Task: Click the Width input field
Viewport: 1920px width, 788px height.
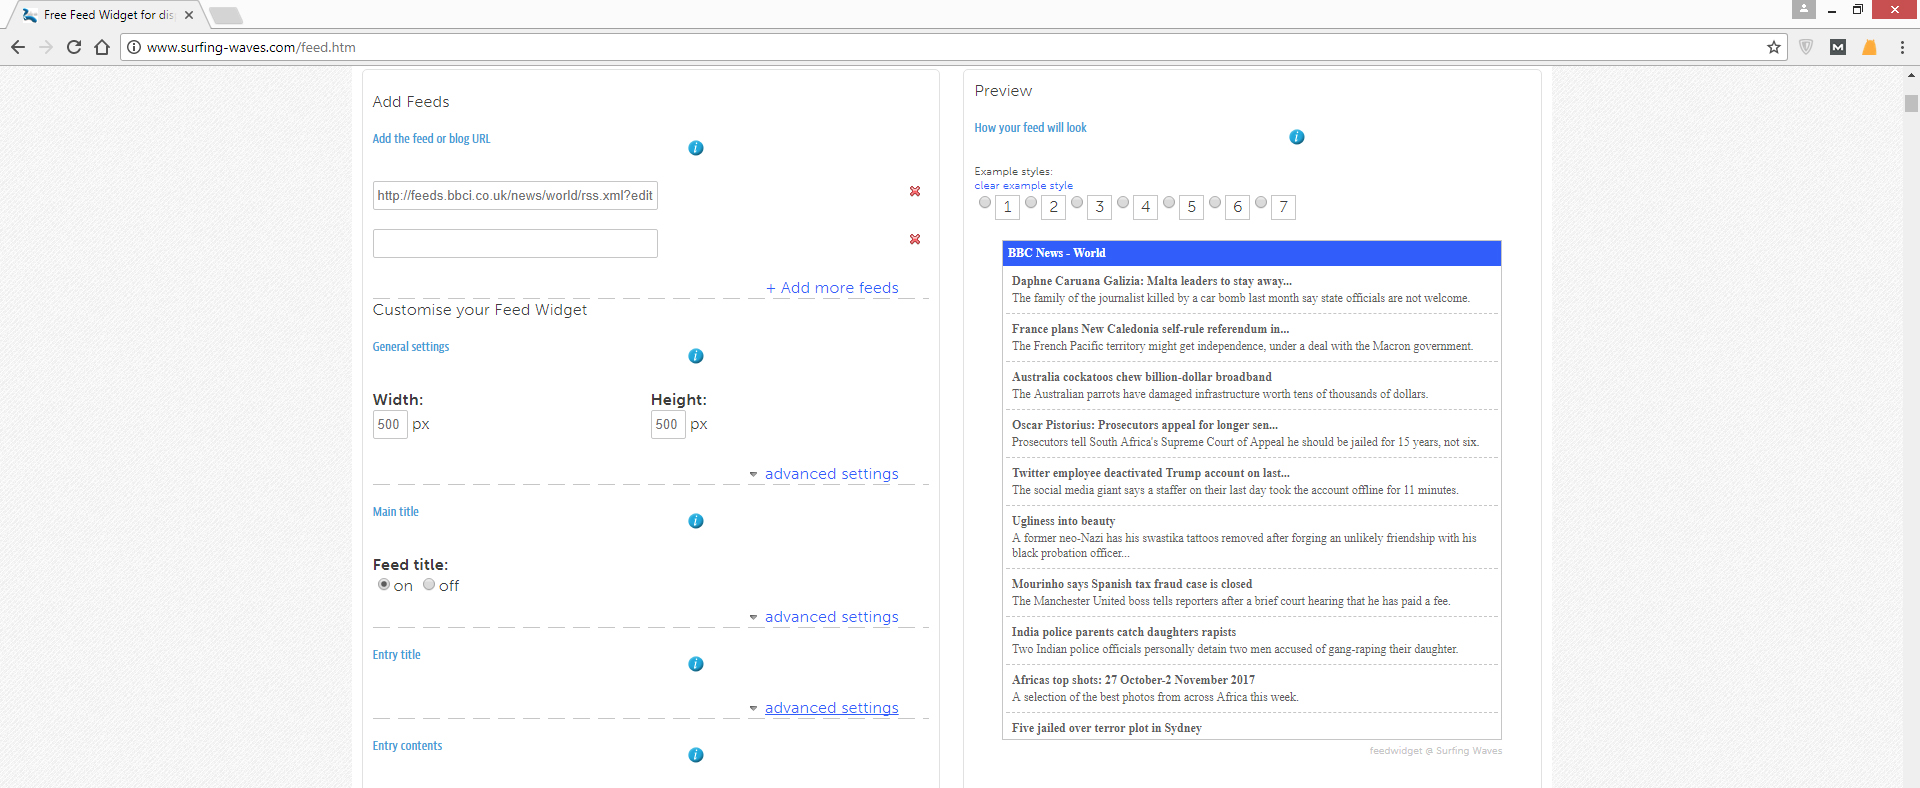Action: coord(390,424)
